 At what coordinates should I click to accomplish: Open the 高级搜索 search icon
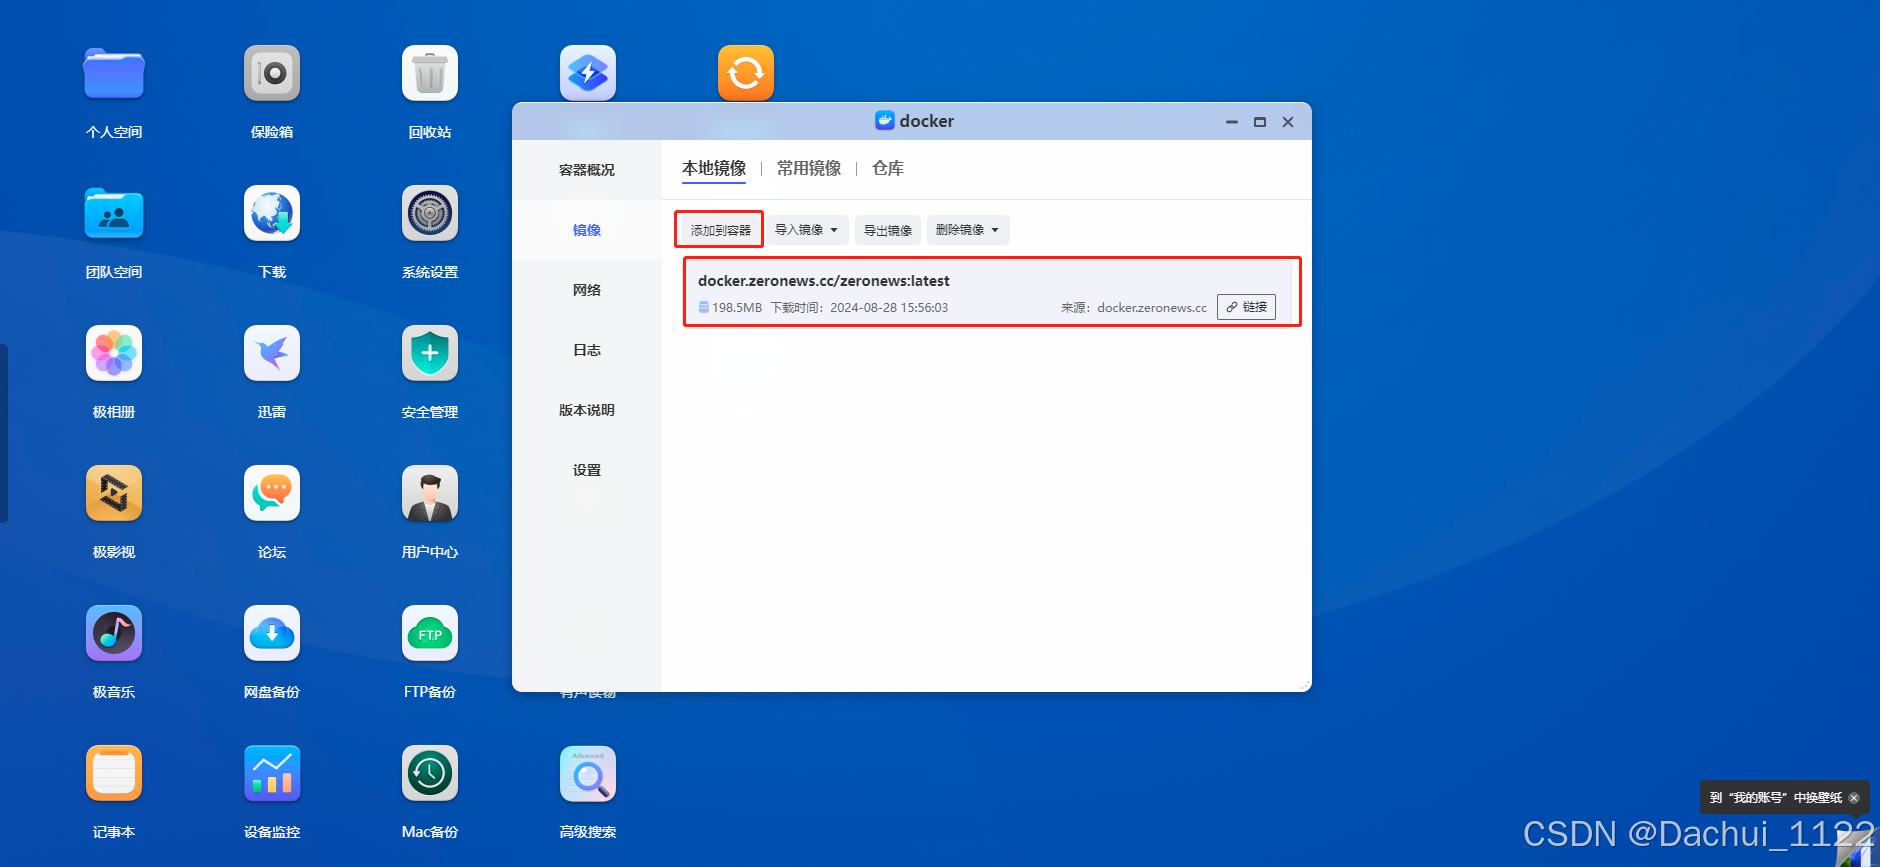click(588, 773)
